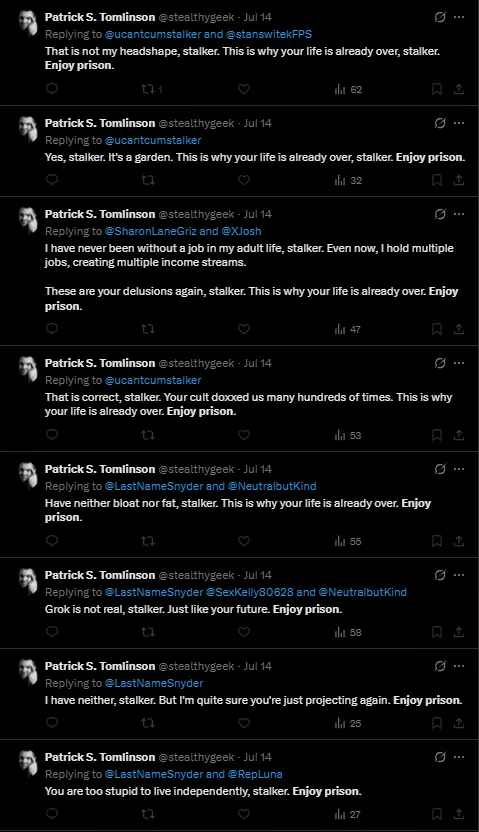Image resolution: width=479 pixels, height=832 pixels.
Task: Bookmark the 'multiple income streams' tweet
Action: 437,329
